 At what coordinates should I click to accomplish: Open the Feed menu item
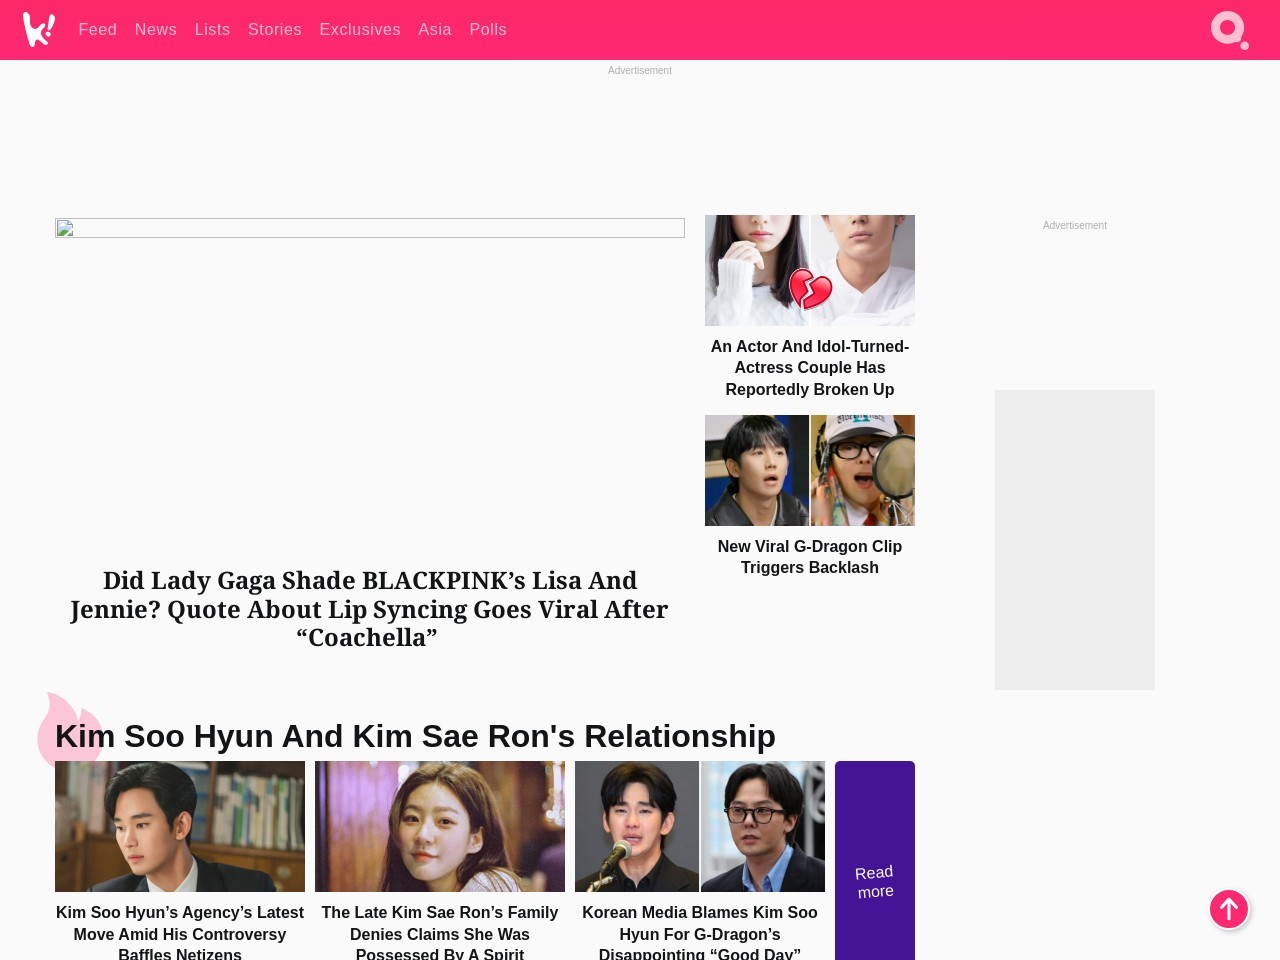(x=98, y=30)
